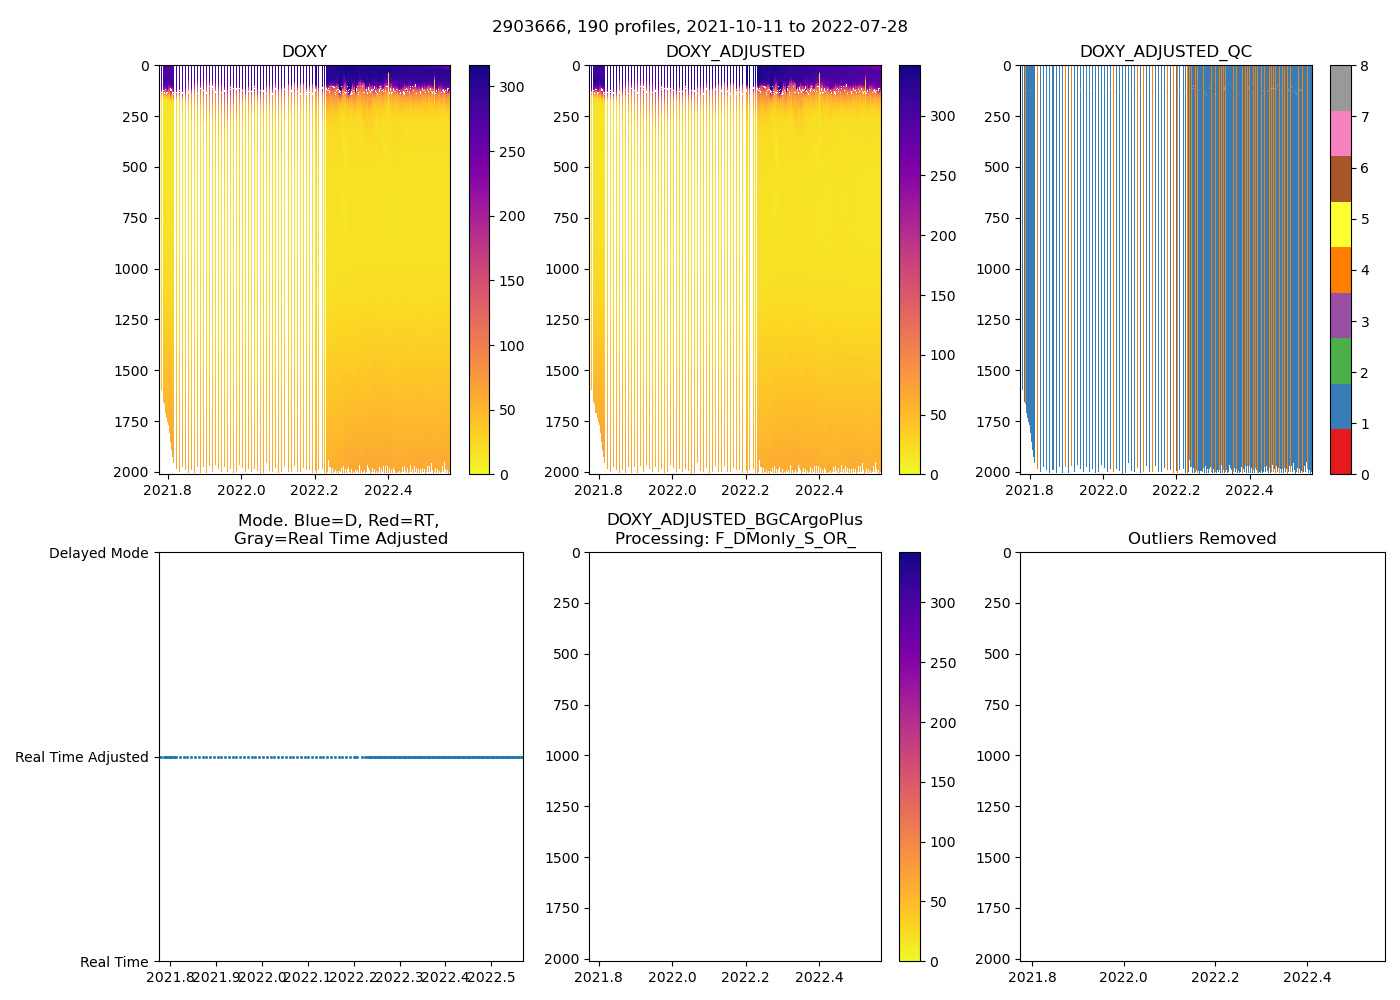Click the figure title with float ID 2903666

click(x=699, y=27)
